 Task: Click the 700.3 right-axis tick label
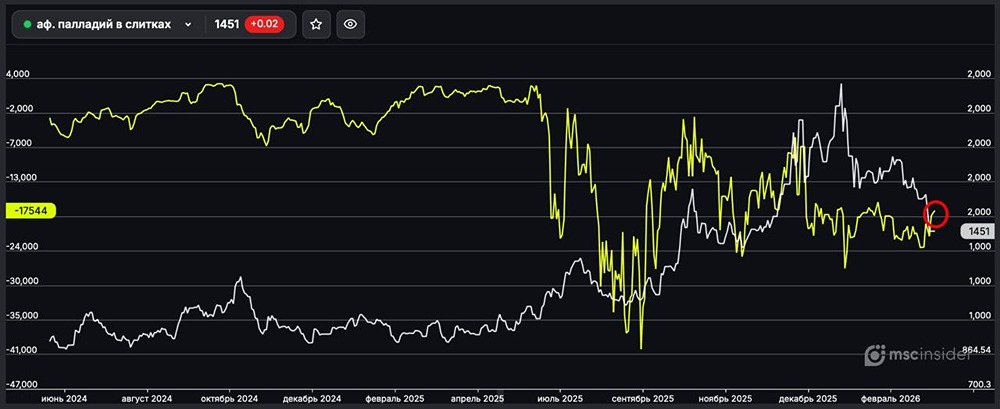(x=979, y=385)
